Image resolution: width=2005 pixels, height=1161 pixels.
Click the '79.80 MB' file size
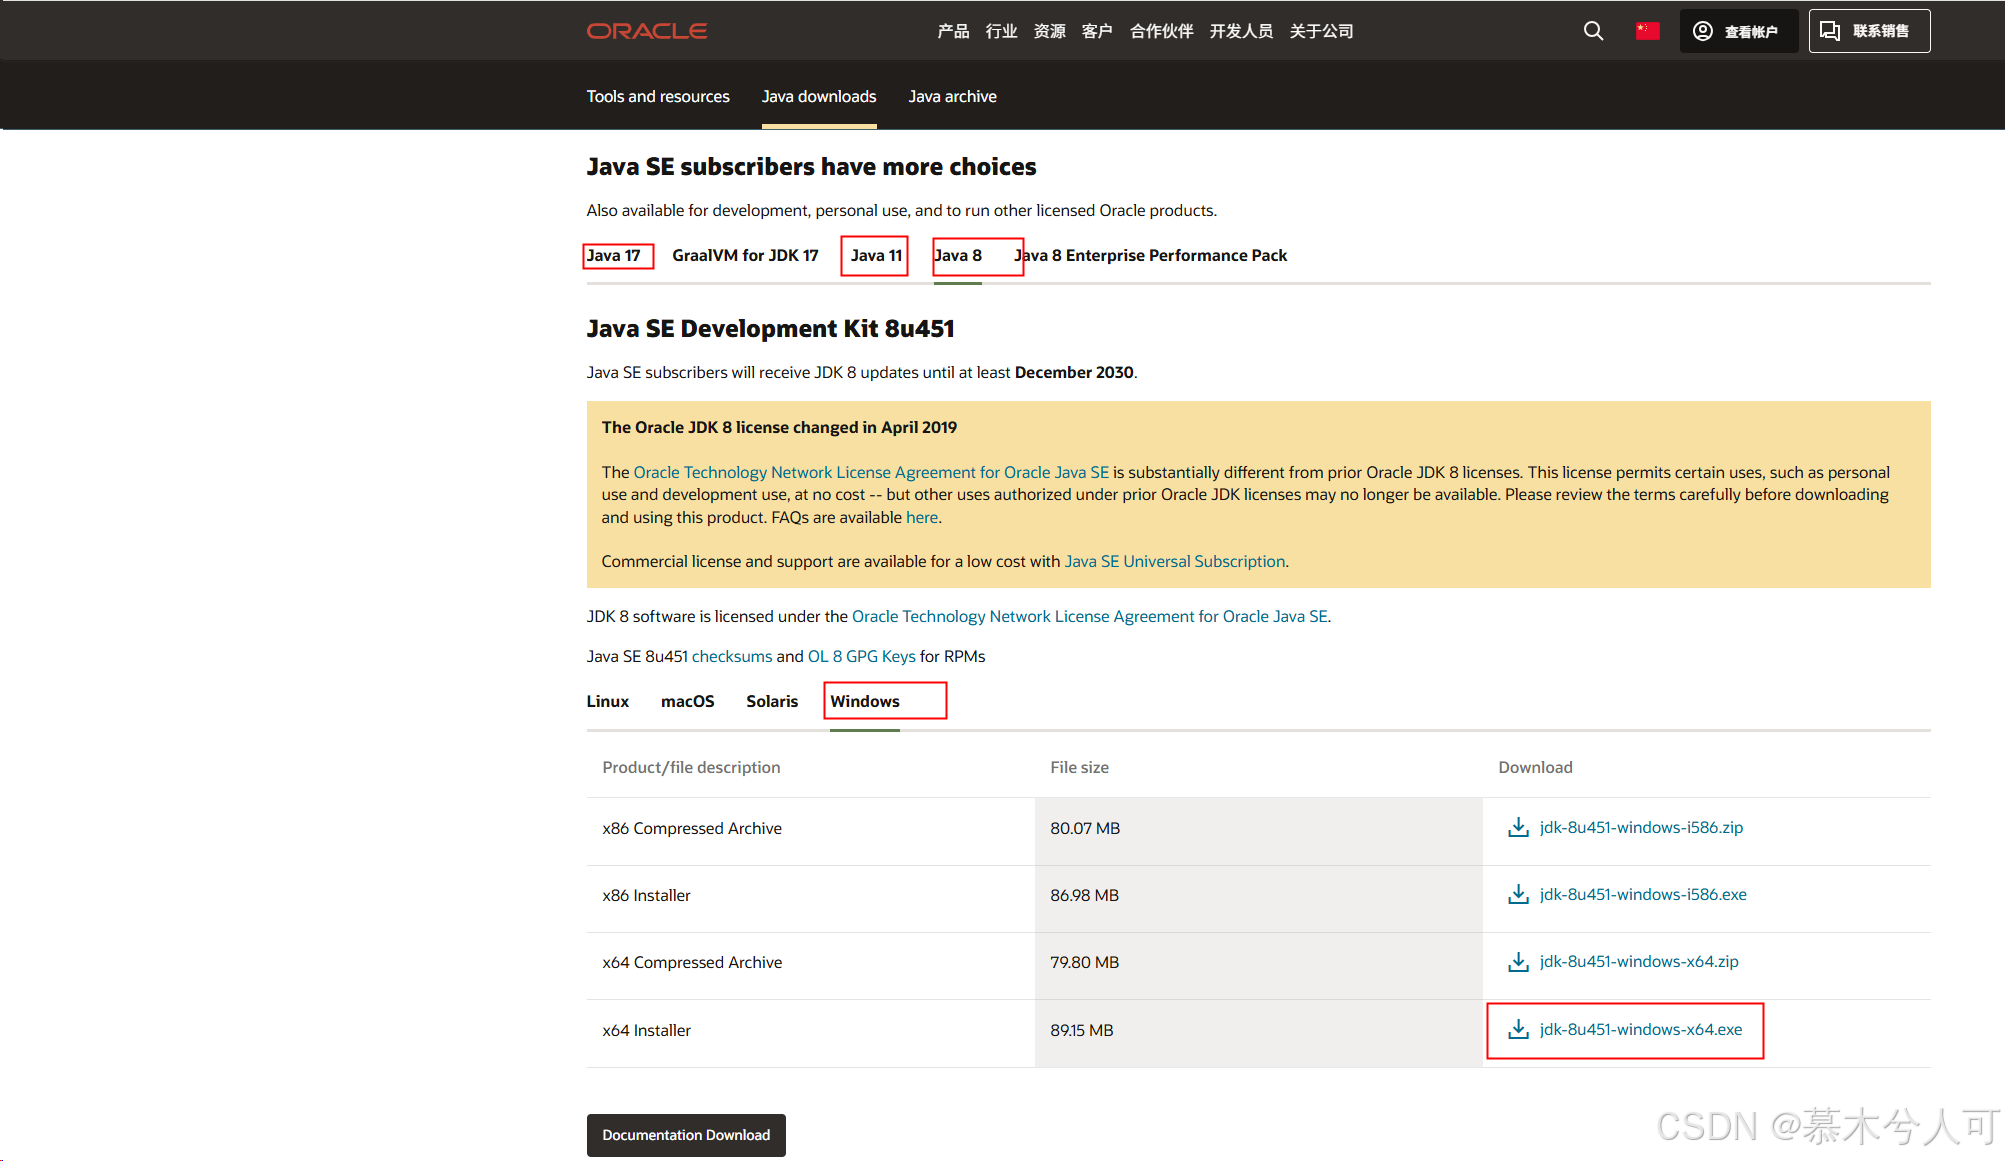pos(1084,962)
